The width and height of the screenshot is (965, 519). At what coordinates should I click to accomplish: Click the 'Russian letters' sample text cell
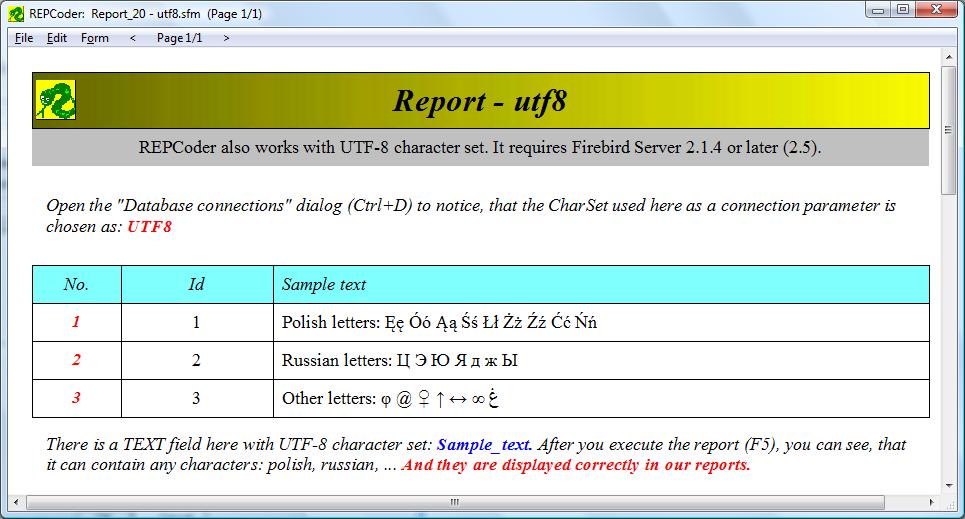coord(601,360)
